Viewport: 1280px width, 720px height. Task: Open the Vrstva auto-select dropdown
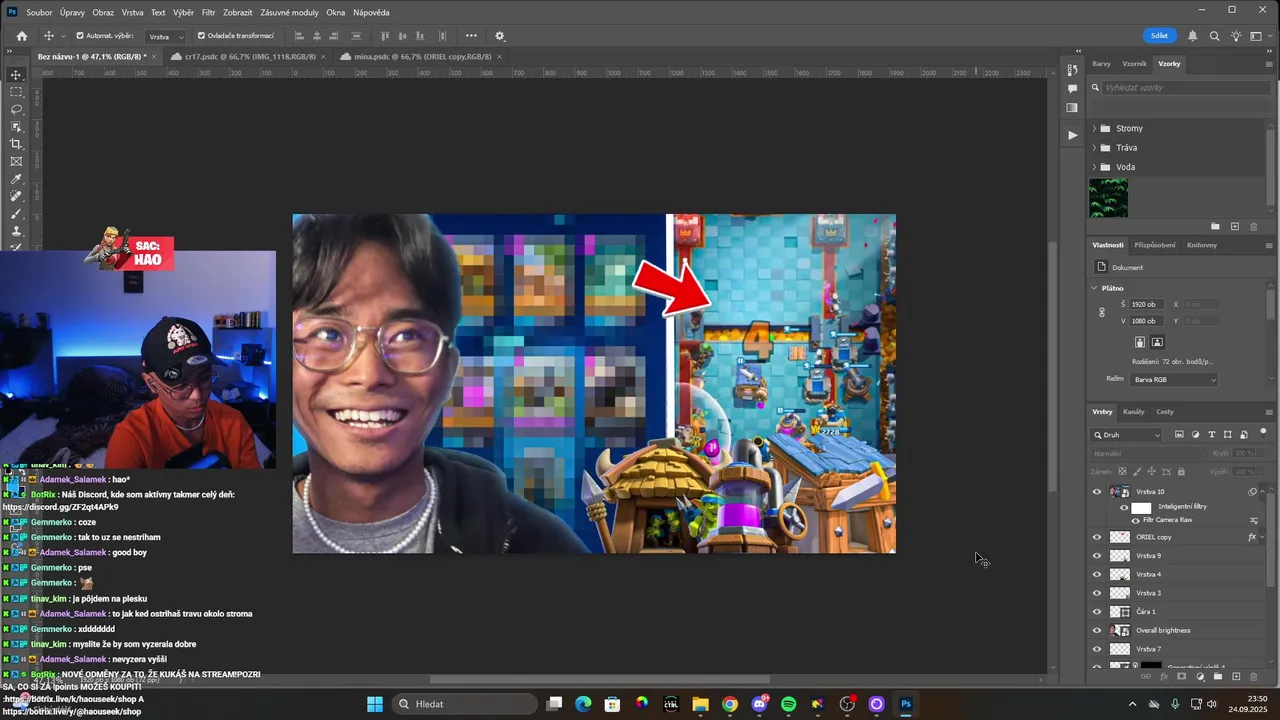[x=166, y=36]
